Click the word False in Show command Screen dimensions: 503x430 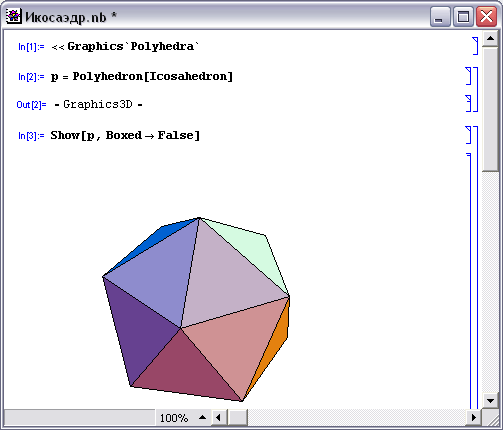175,135
